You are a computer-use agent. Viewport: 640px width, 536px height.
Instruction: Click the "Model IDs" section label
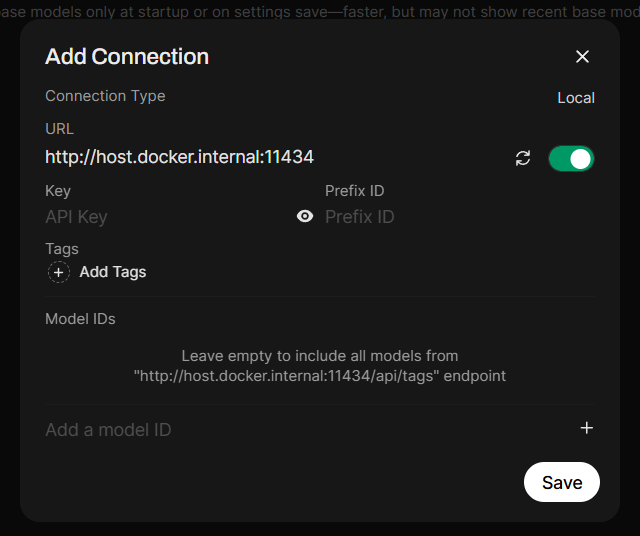click(80, 319)
